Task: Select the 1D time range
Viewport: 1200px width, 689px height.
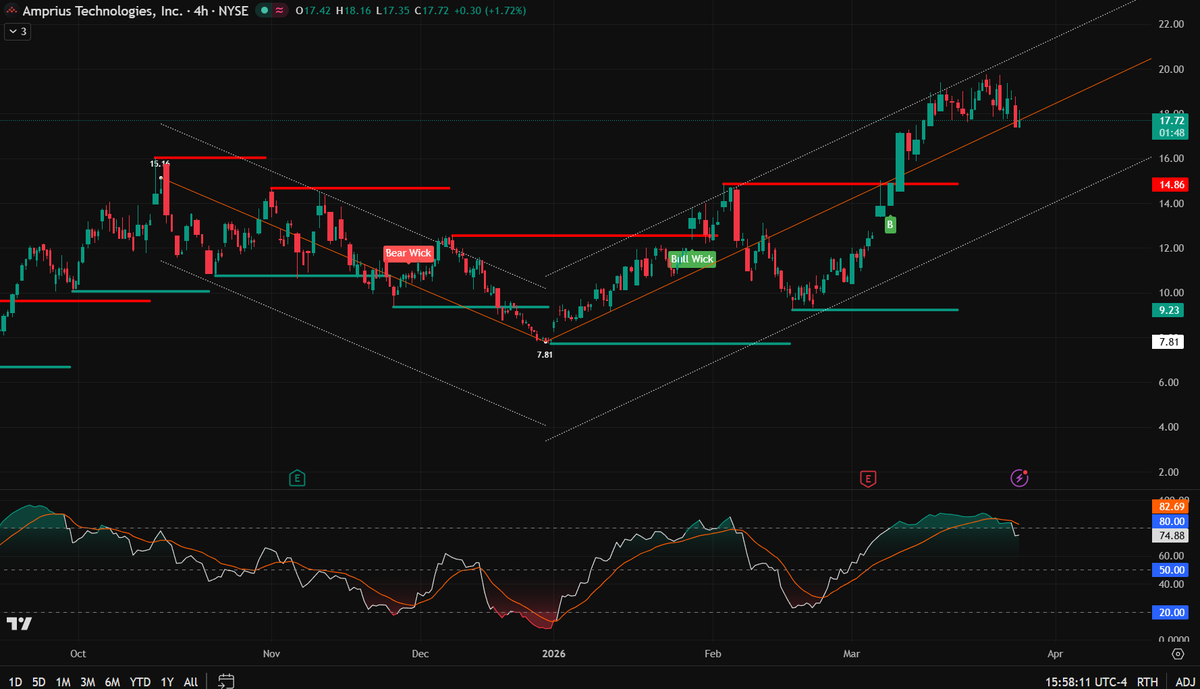Action: tap(15, 681)
